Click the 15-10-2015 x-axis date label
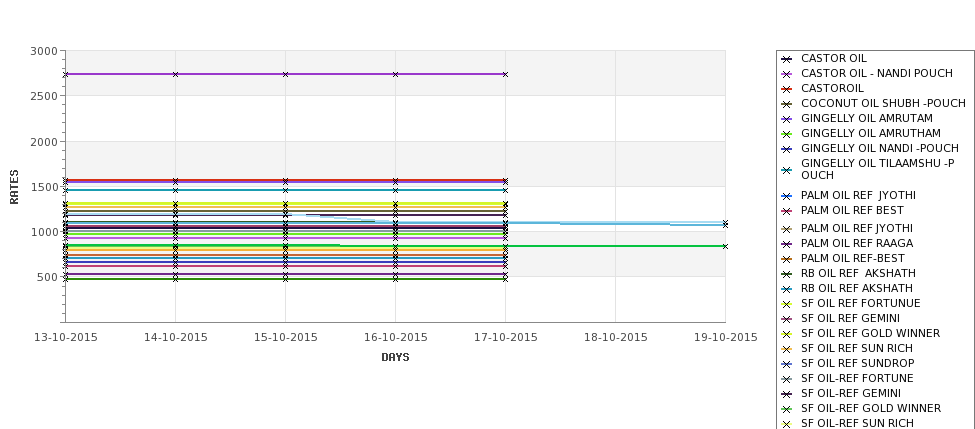 285,338
